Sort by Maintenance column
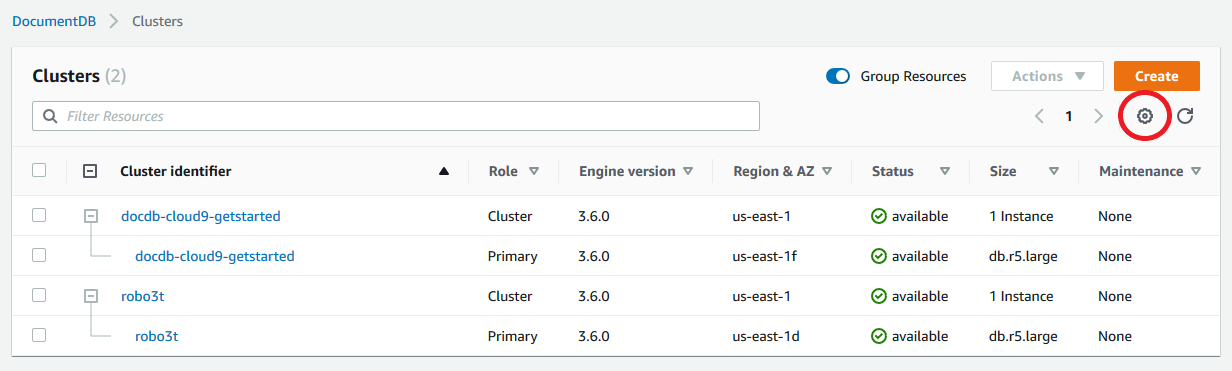Viewport: 1232px width, 371px height. 1197,171
